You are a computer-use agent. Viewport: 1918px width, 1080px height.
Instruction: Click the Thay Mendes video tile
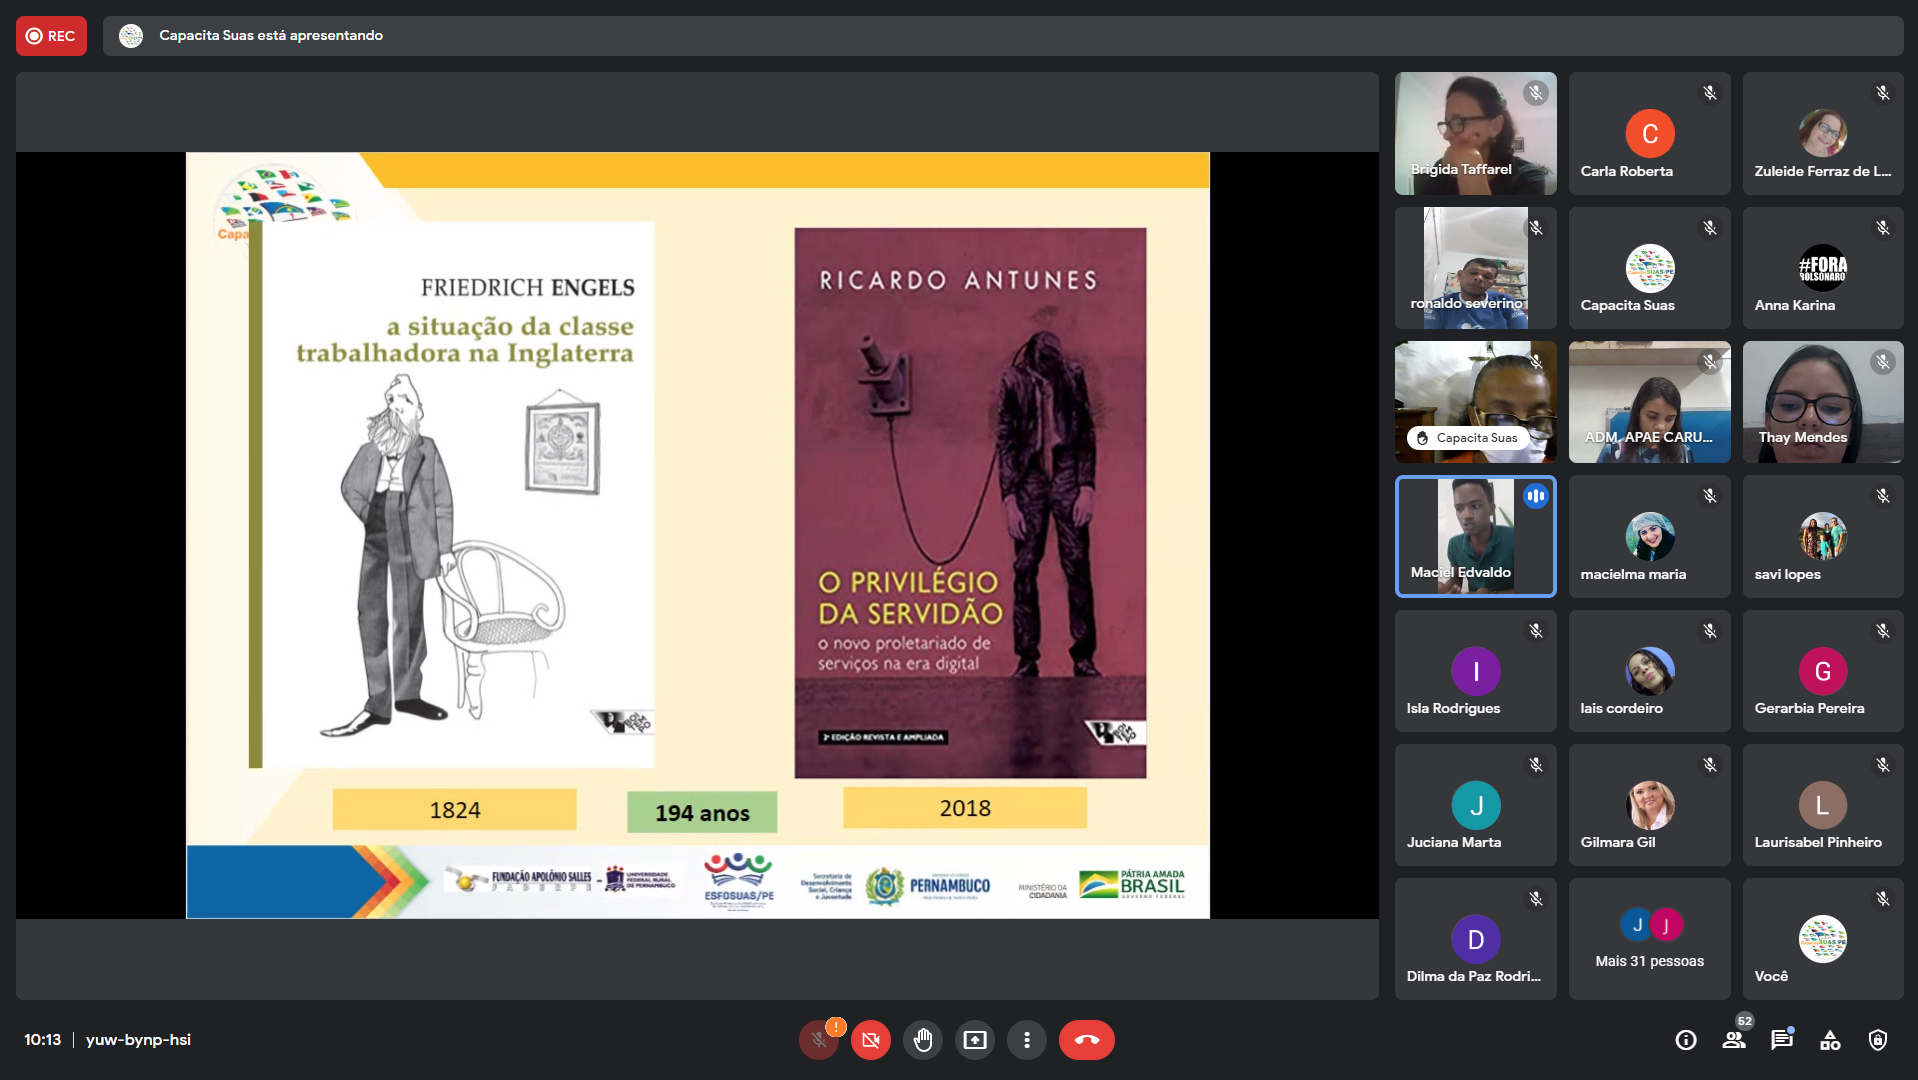click(x=1822, y=402)
